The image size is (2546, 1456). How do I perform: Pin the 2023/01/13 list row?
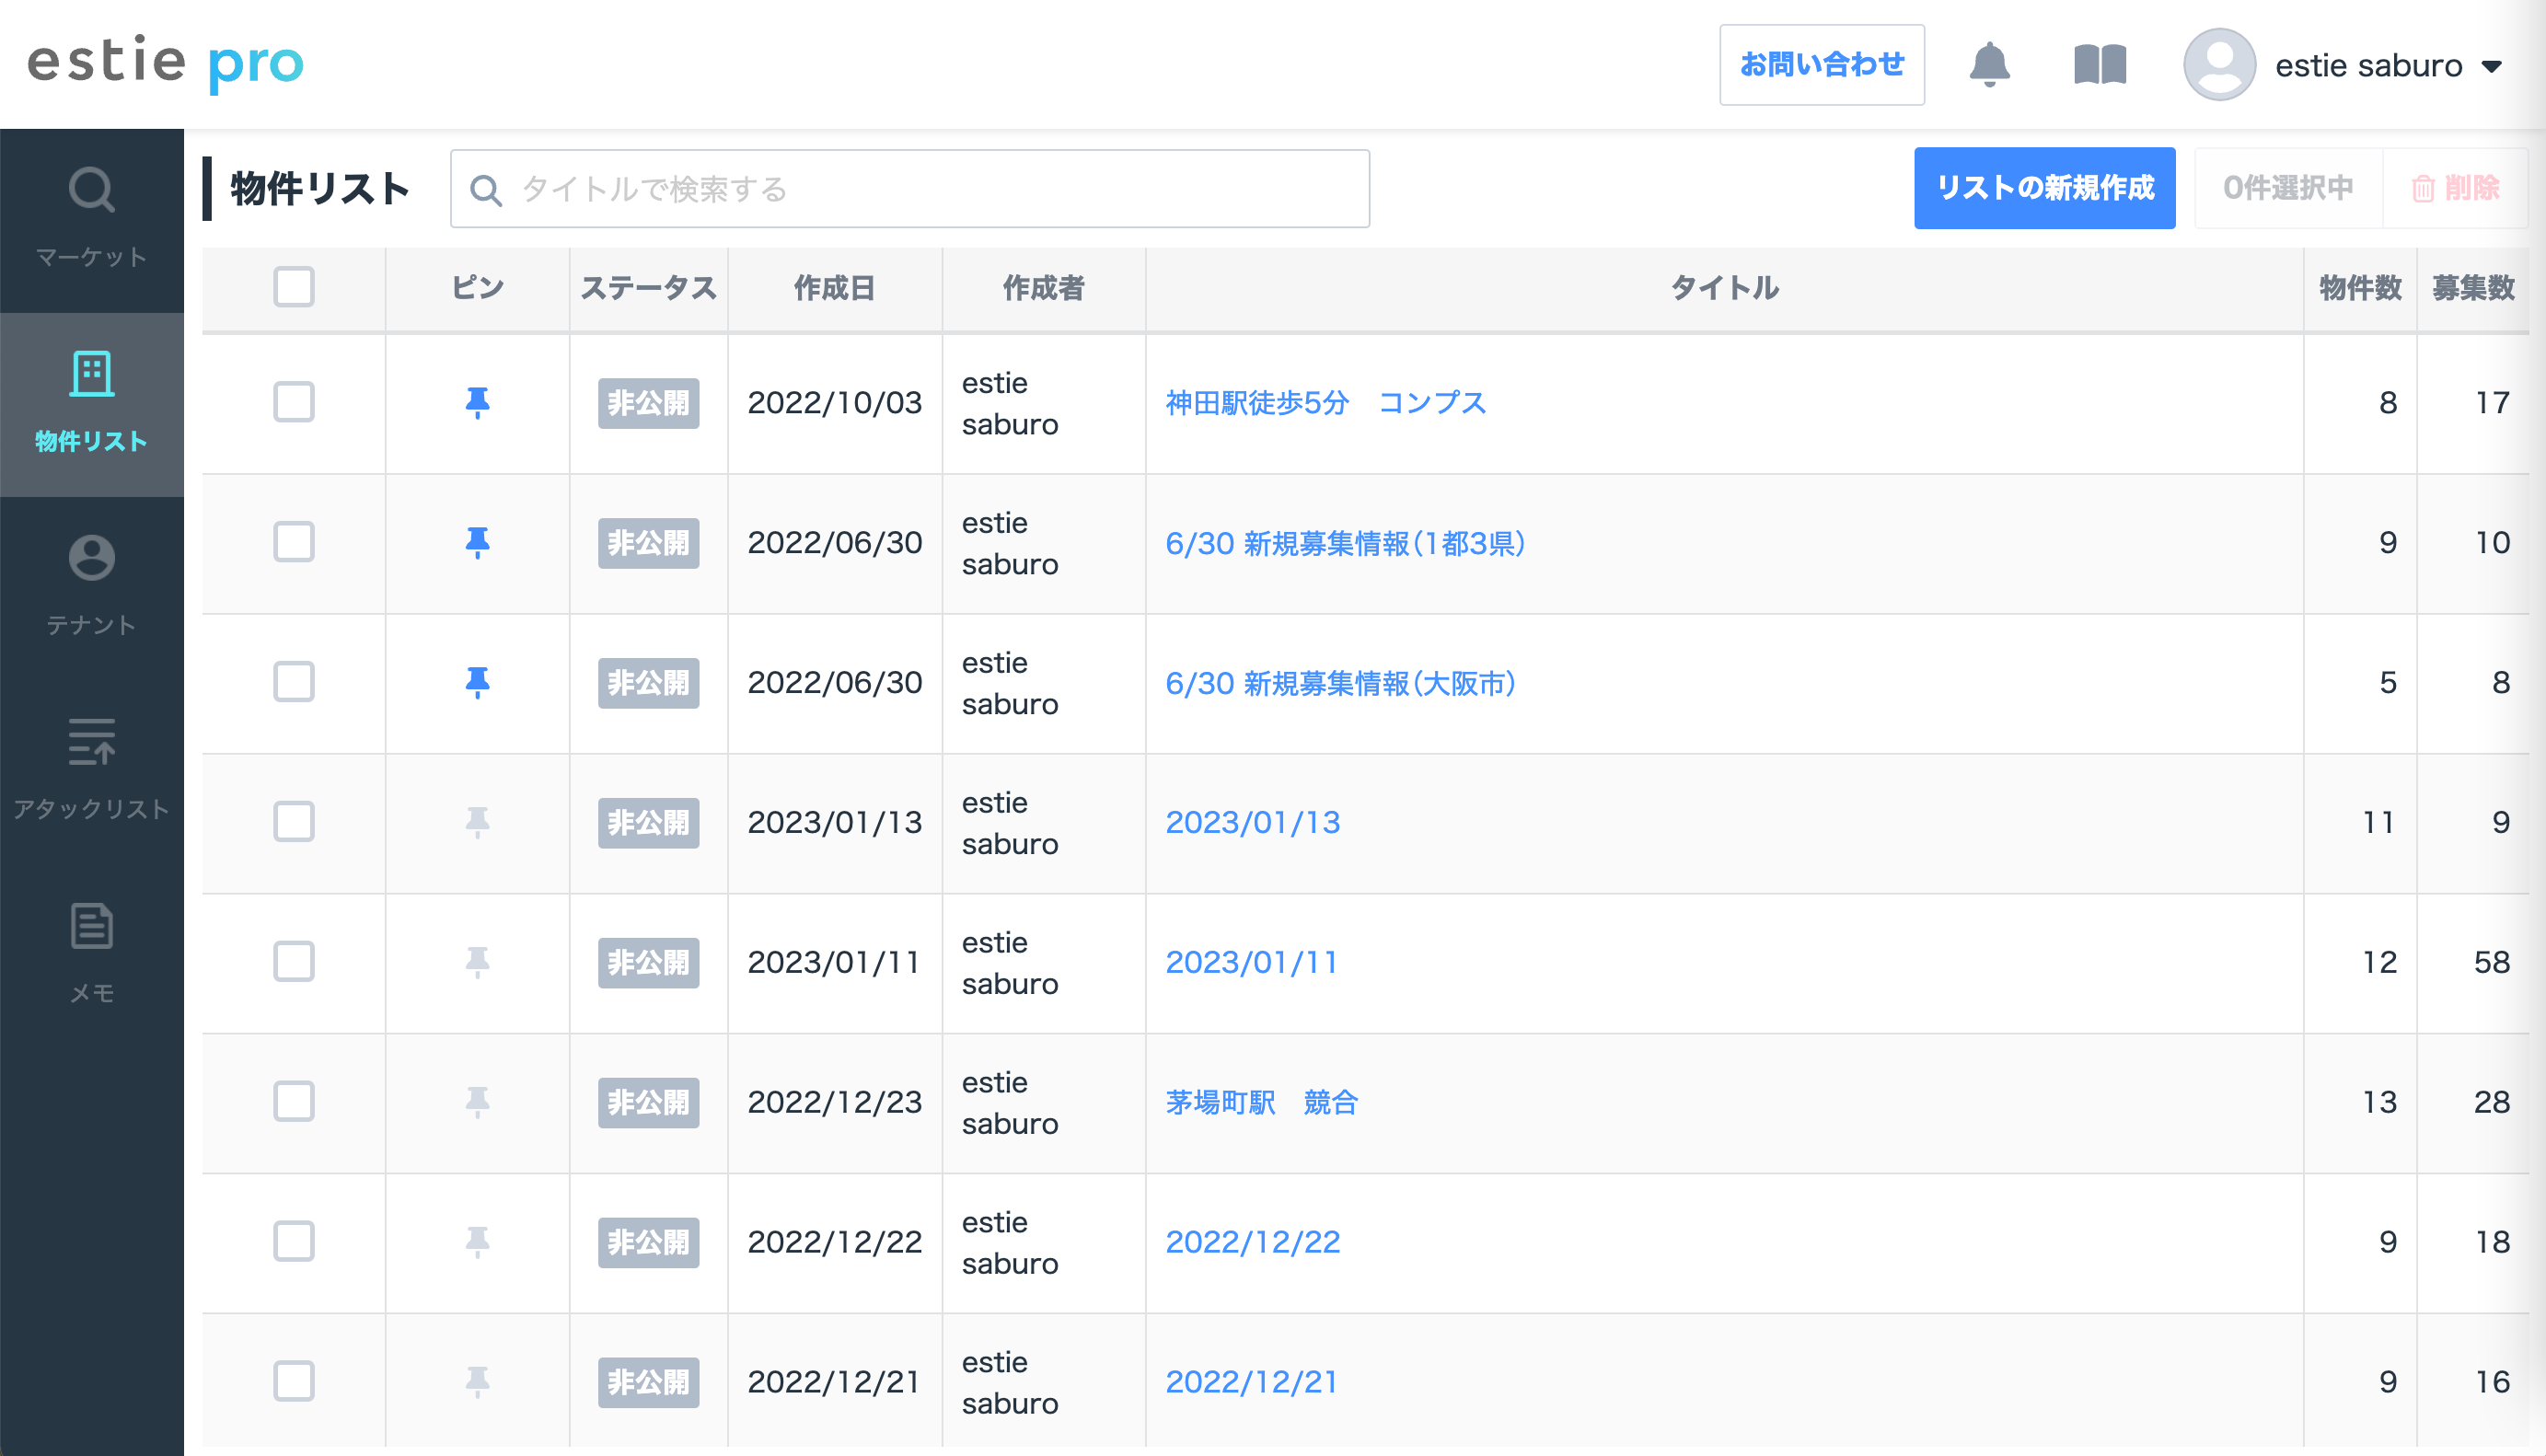pyautogui.click(x=477, y=822)
